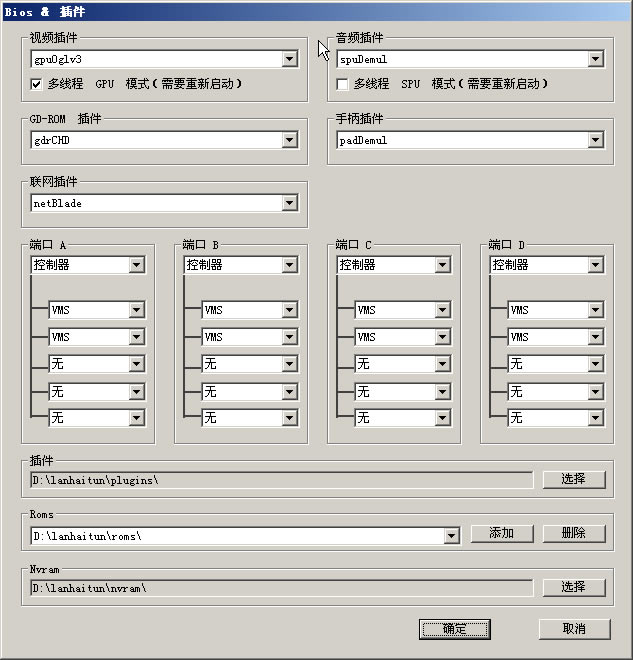This screenshot has height=660, width=633.
Task: Open the Roms path dropdown list
Action: click(x=451, y=536)
